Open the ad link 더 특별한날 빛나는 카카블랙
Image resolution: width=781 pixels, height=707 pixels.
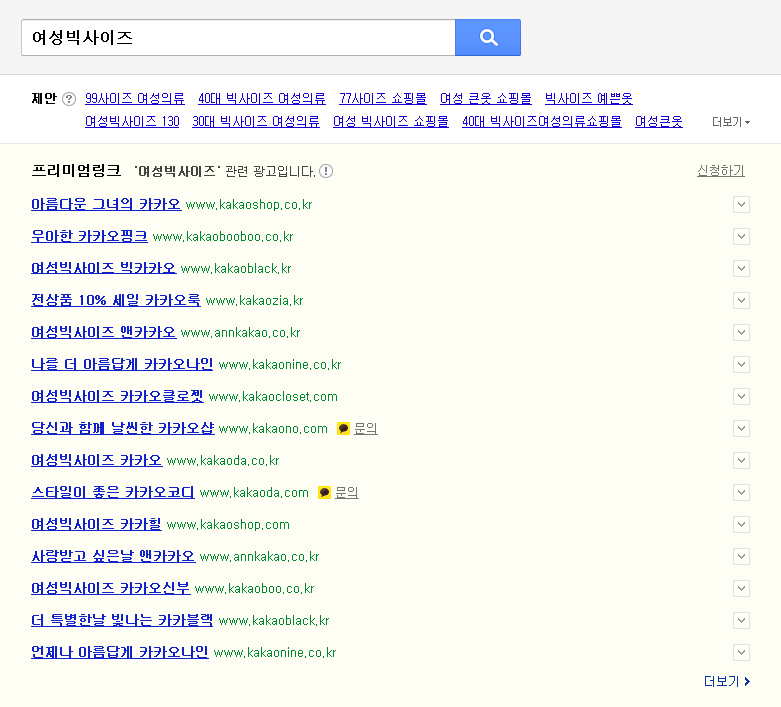click(x=122, y=620)
